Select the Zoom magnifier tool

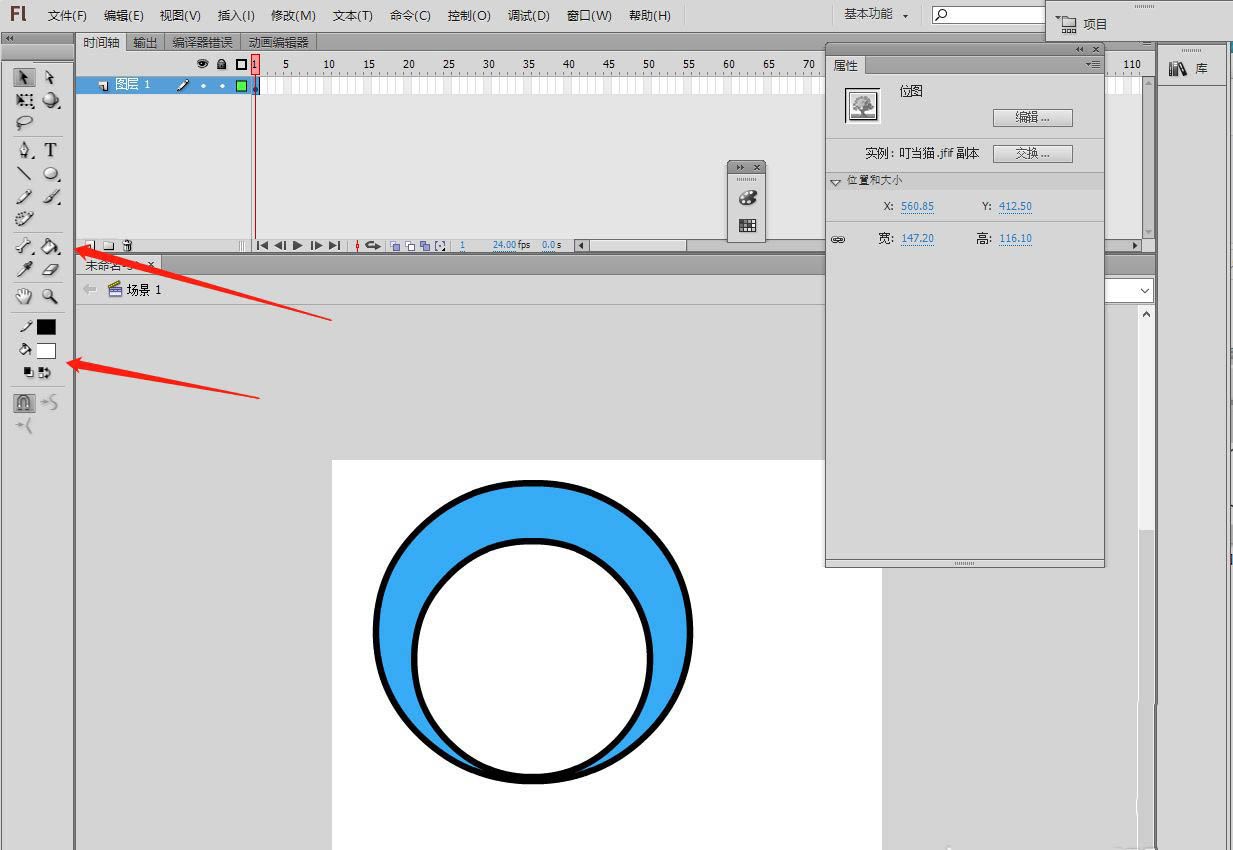[50, 296]
